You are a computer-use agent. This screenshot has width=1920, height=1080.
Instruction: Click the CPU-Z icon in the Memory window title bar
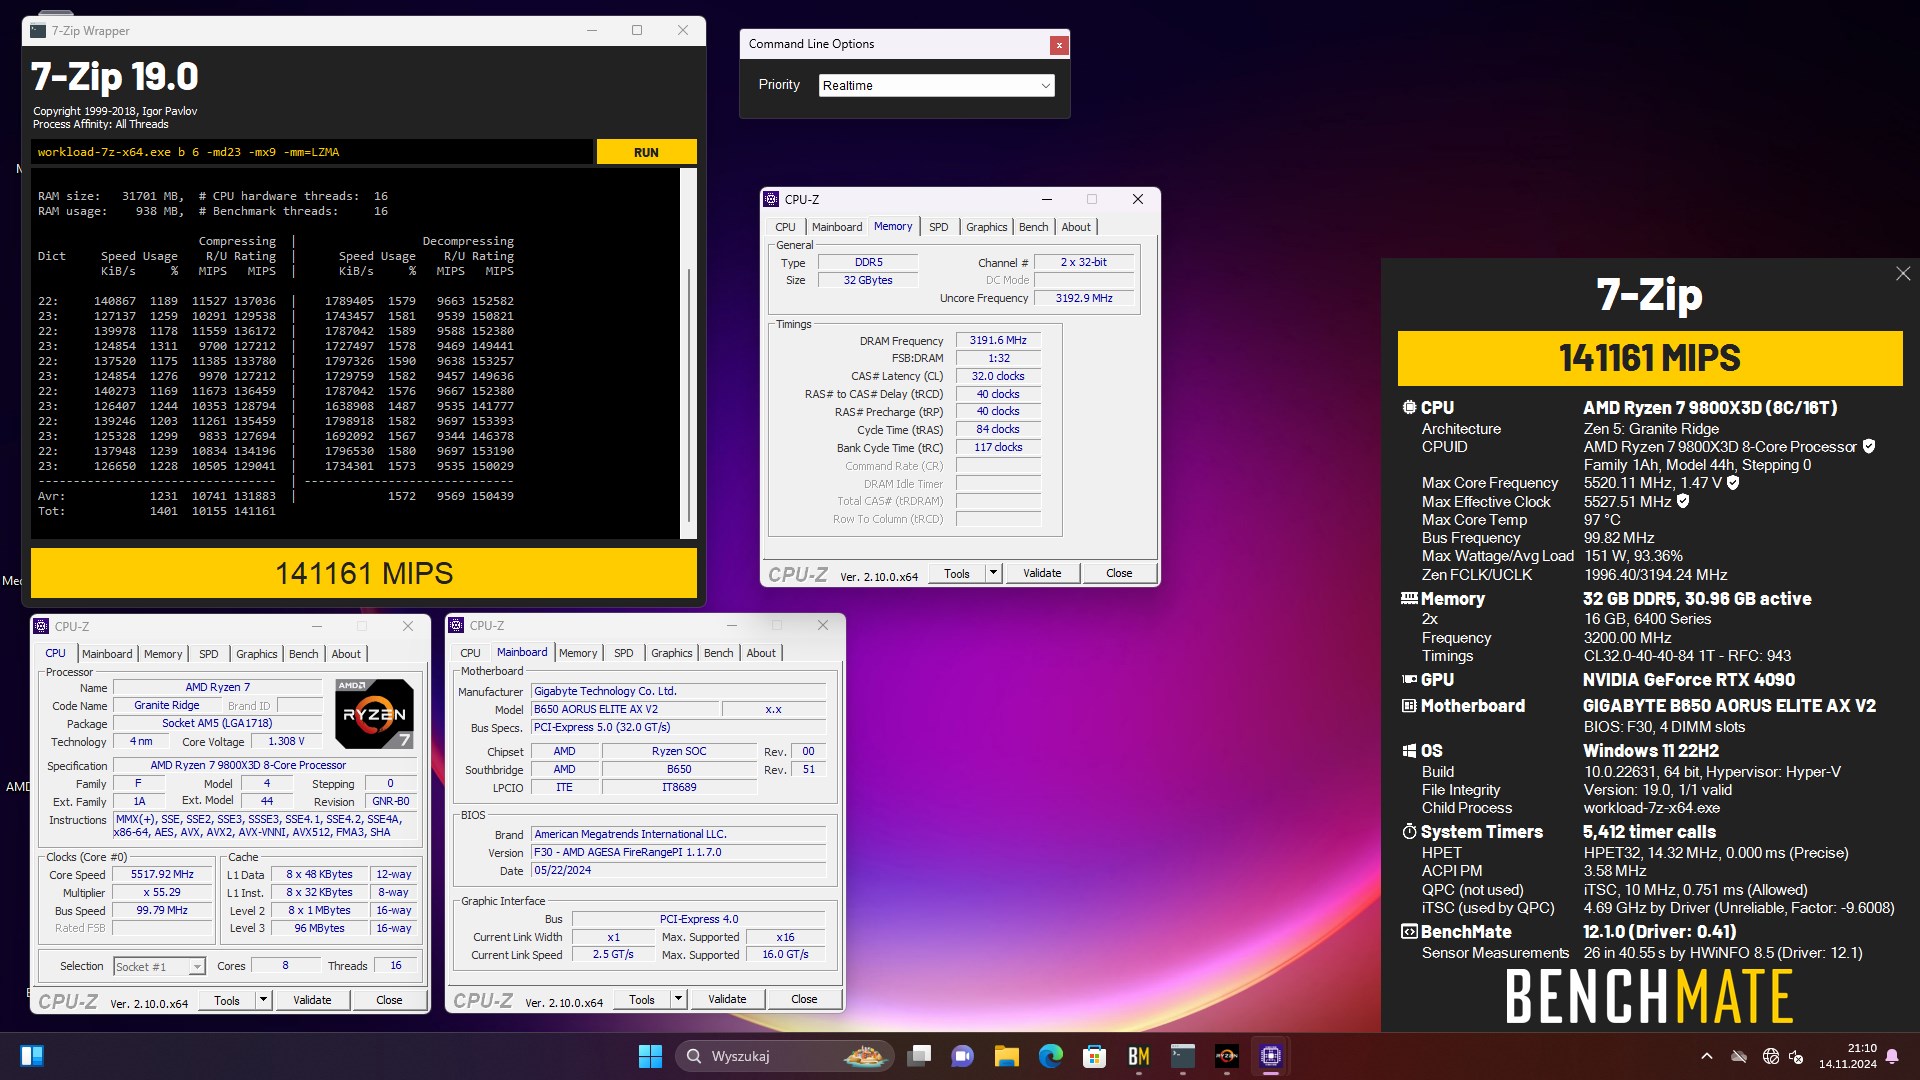click(x=772, y=199)
